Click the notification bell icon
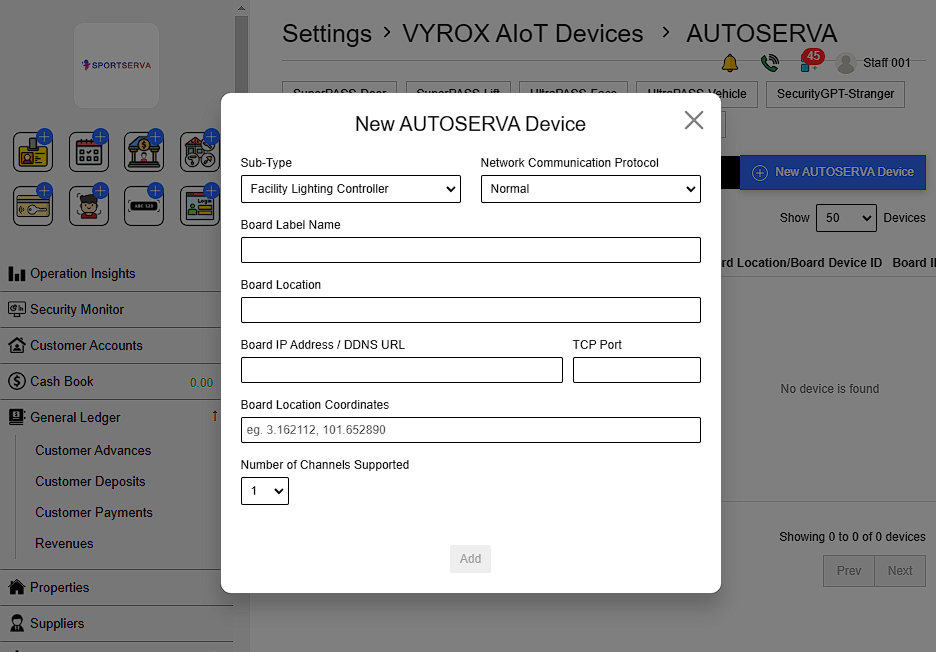 click(x=729, y=63)
